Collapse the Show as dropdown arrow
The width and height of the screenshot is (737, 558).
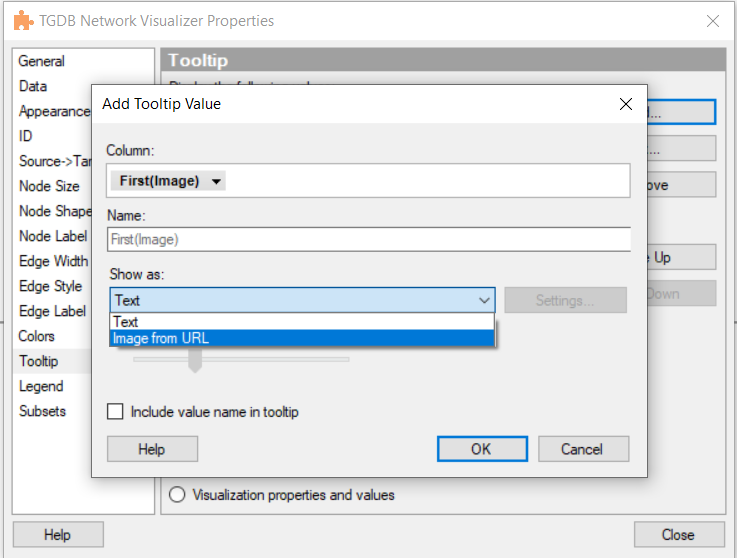(484, 300)
